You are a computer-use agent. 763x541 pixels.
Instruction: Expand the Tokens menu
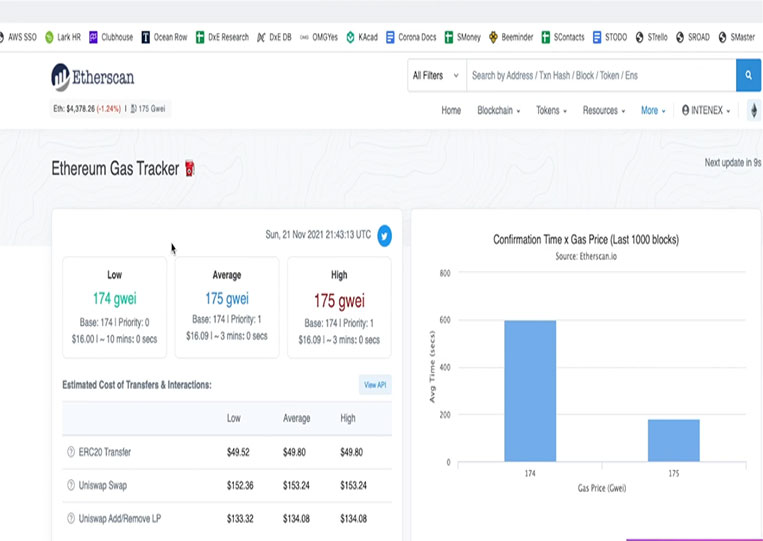(551, 110)
